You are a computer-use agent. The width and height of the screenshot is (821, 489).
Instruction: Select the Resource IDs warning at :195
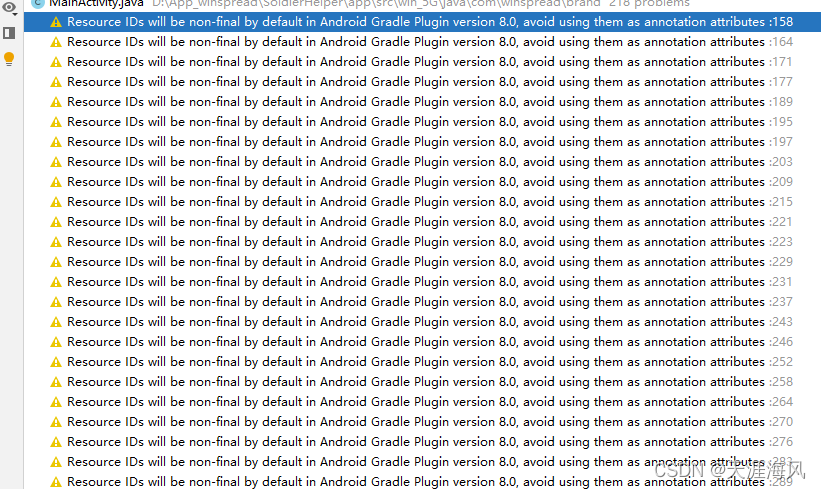[422, 122]
